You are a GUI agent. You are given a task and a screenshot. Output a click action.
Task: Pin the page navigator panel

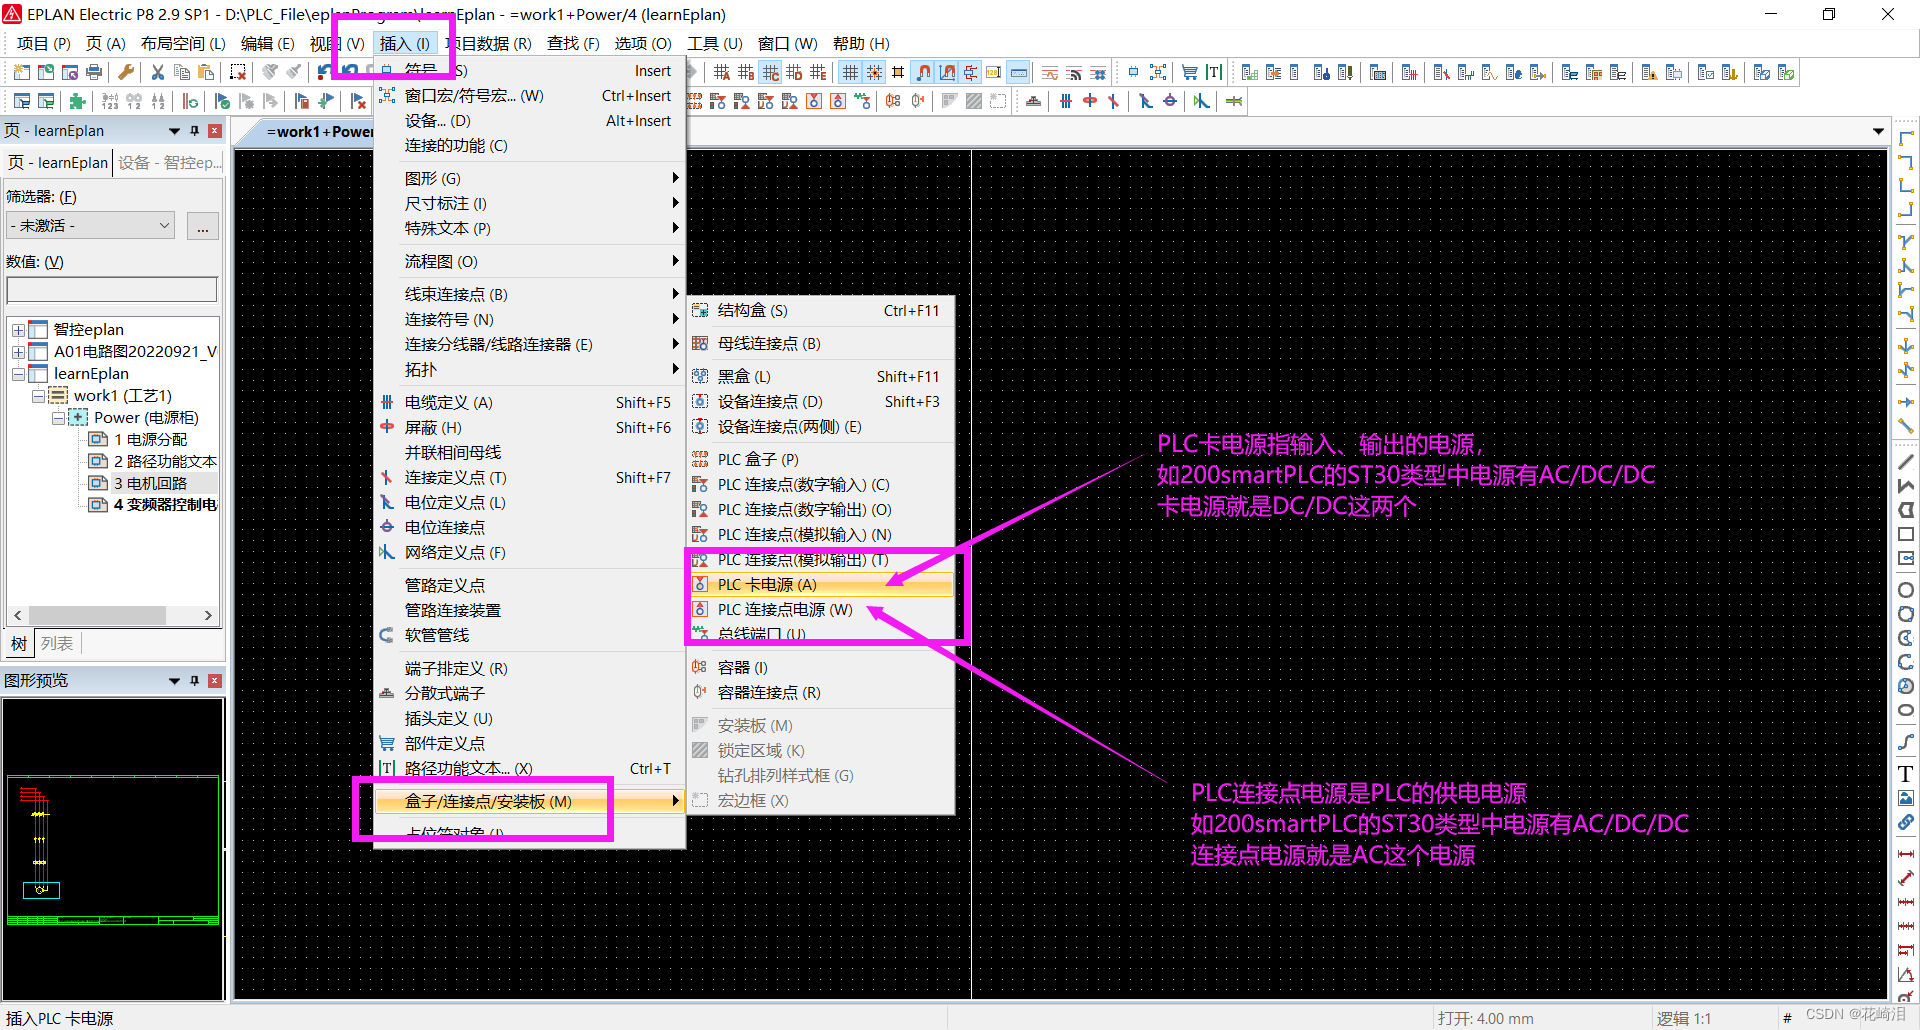click(x=195, y=131)
